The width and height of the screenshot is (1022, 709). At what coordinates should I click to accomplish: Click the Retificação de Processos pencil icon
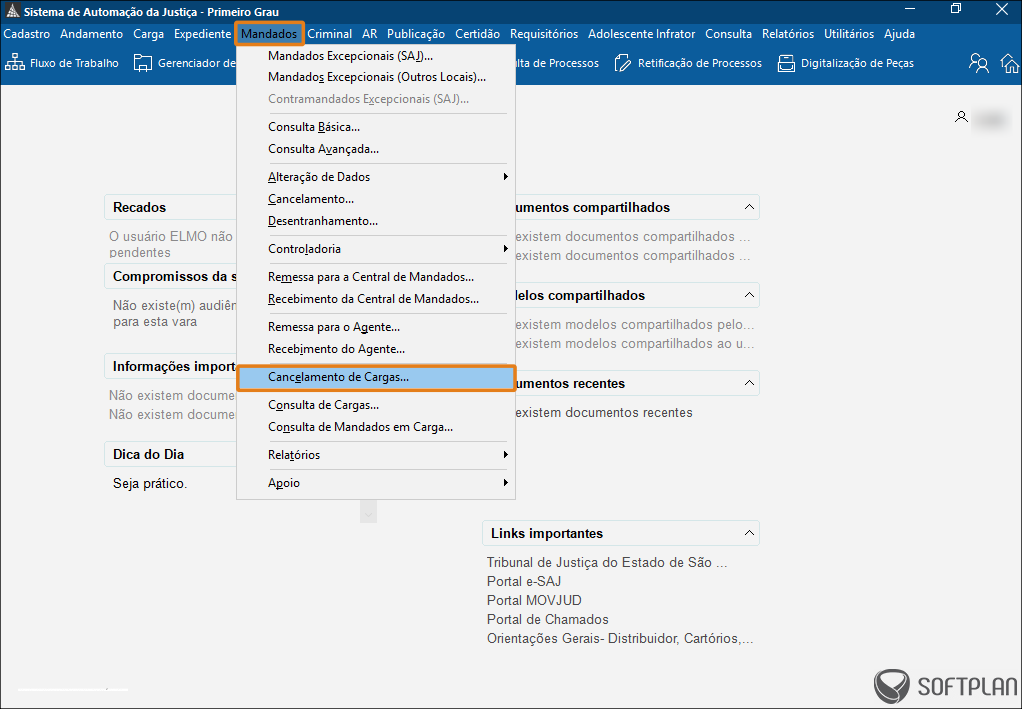624,63
